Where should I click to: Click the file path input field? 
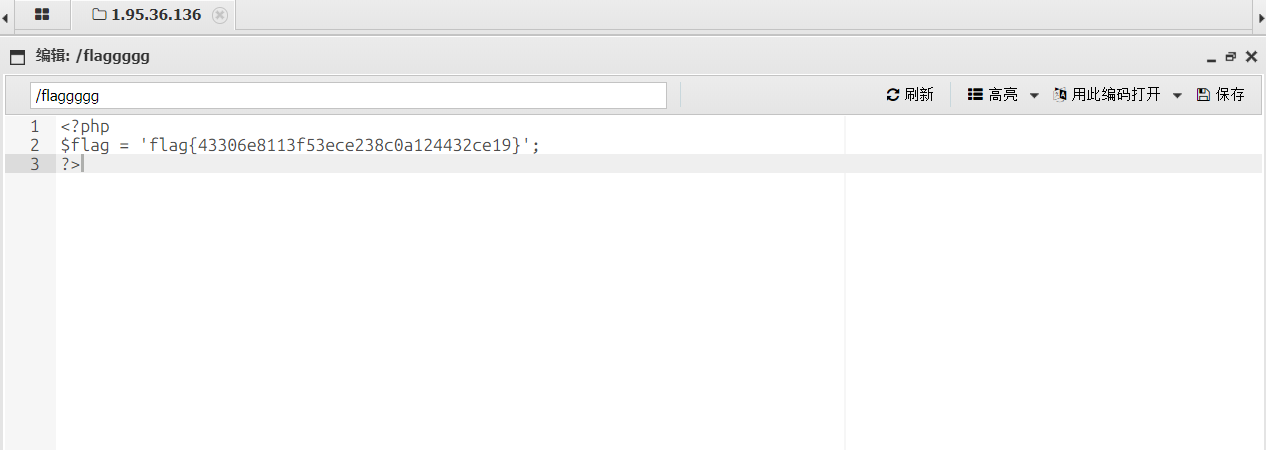(x=348, y=95)
